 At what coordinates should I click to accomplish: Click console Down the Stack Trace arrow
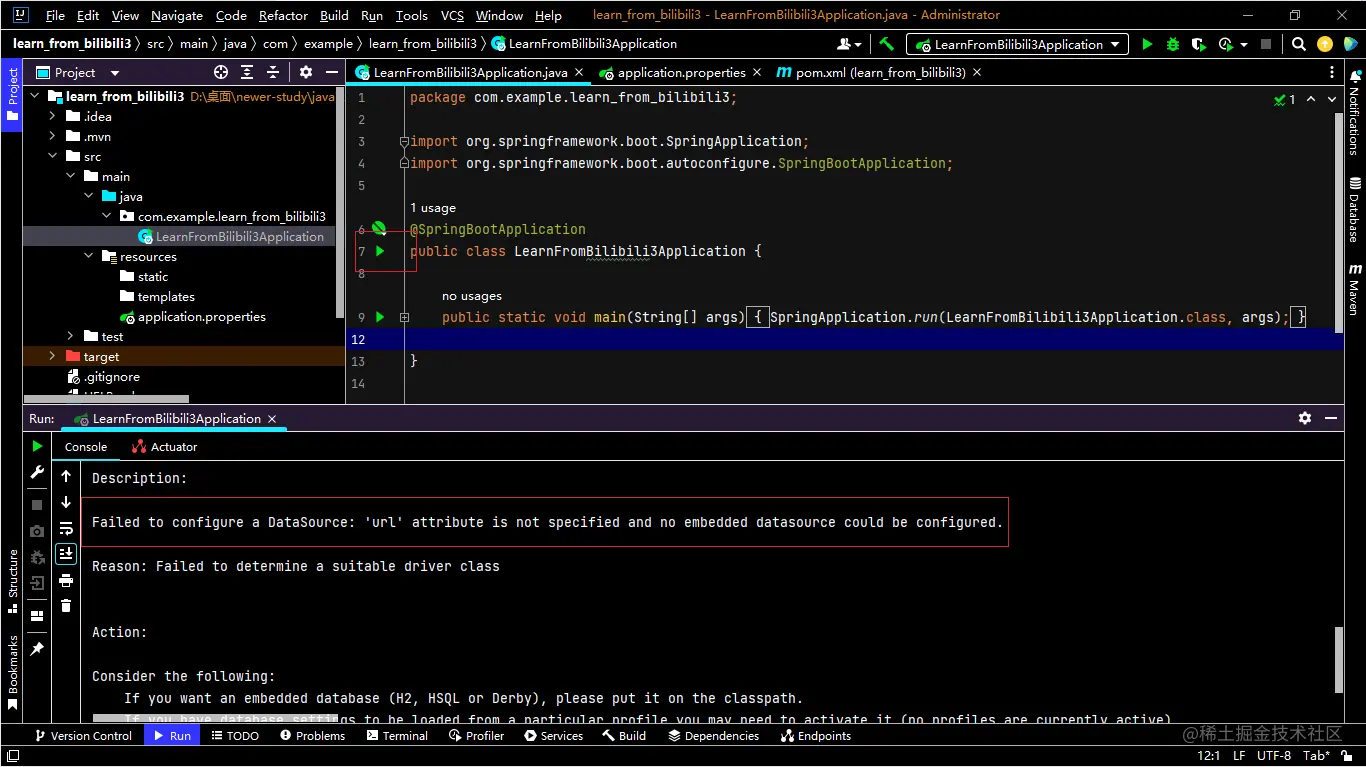(x=66, y=502)
